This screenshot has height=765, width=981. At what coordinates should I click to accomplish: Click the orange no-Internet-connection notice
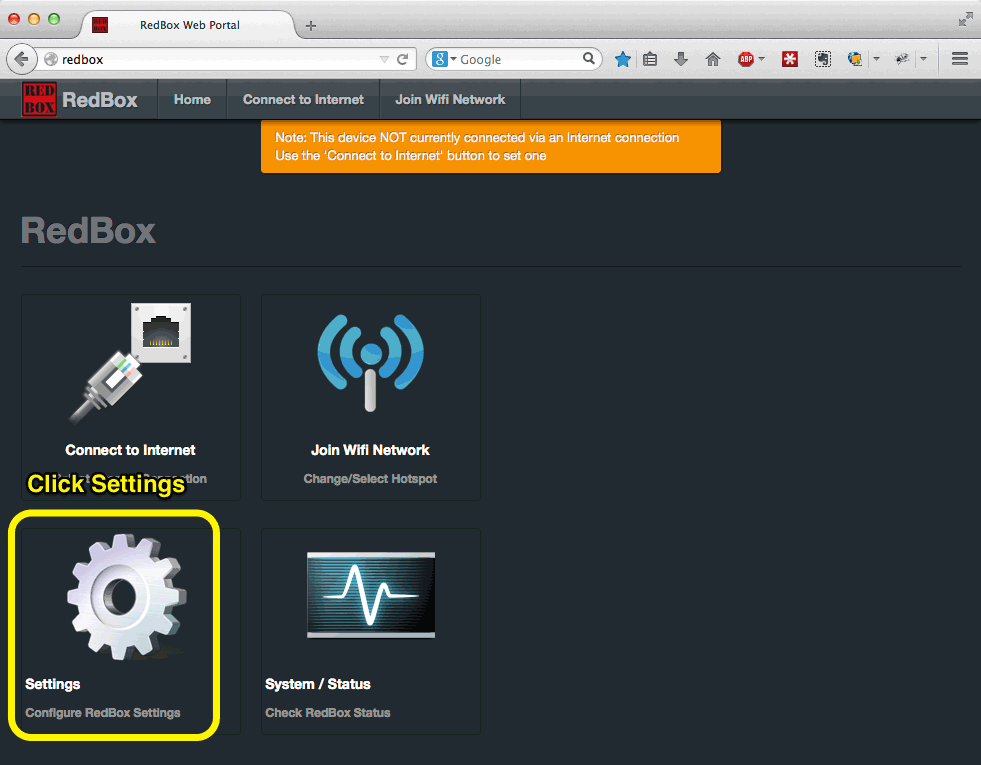point(490,146)
